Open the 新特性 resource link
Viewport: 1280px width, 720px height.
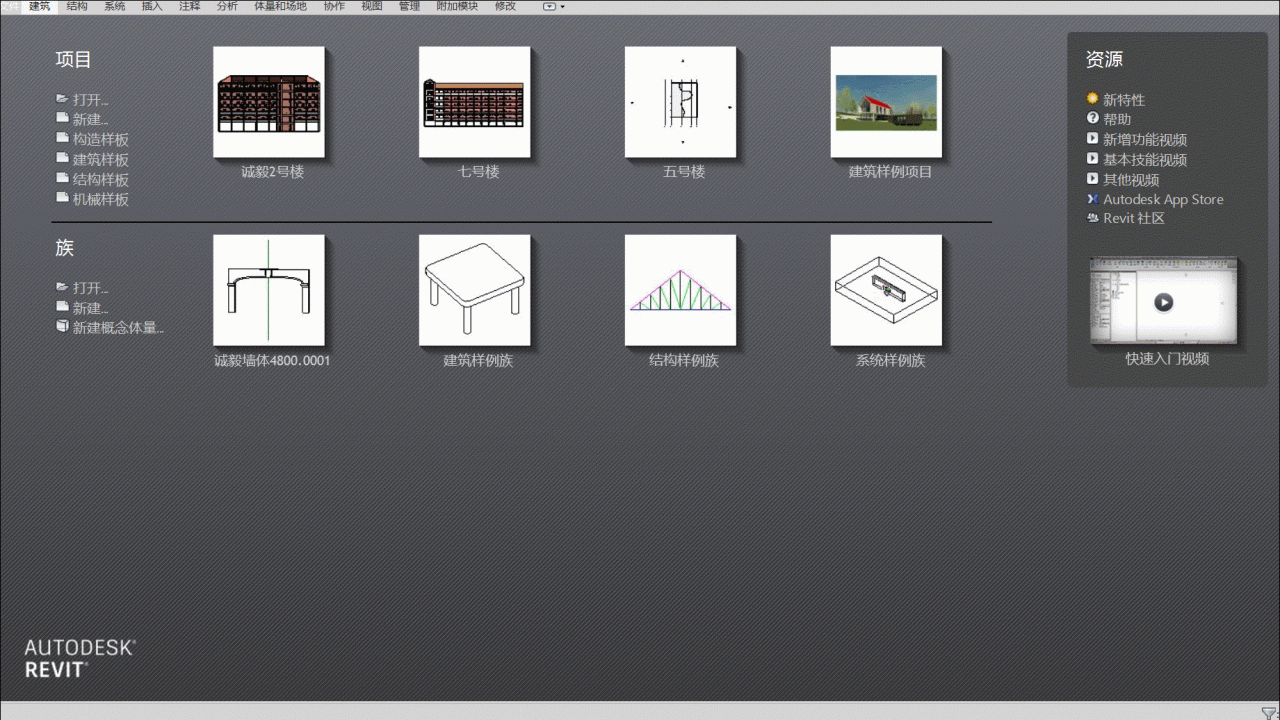[1124, 100]
